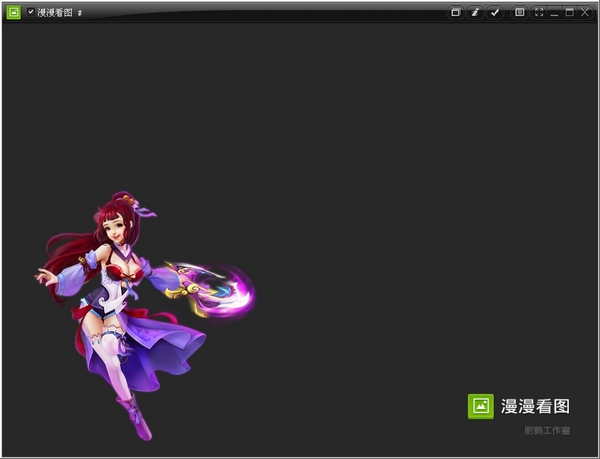
Task: Toggle the checkbox beside 漫漫看图 title
Action: (31, 12)
